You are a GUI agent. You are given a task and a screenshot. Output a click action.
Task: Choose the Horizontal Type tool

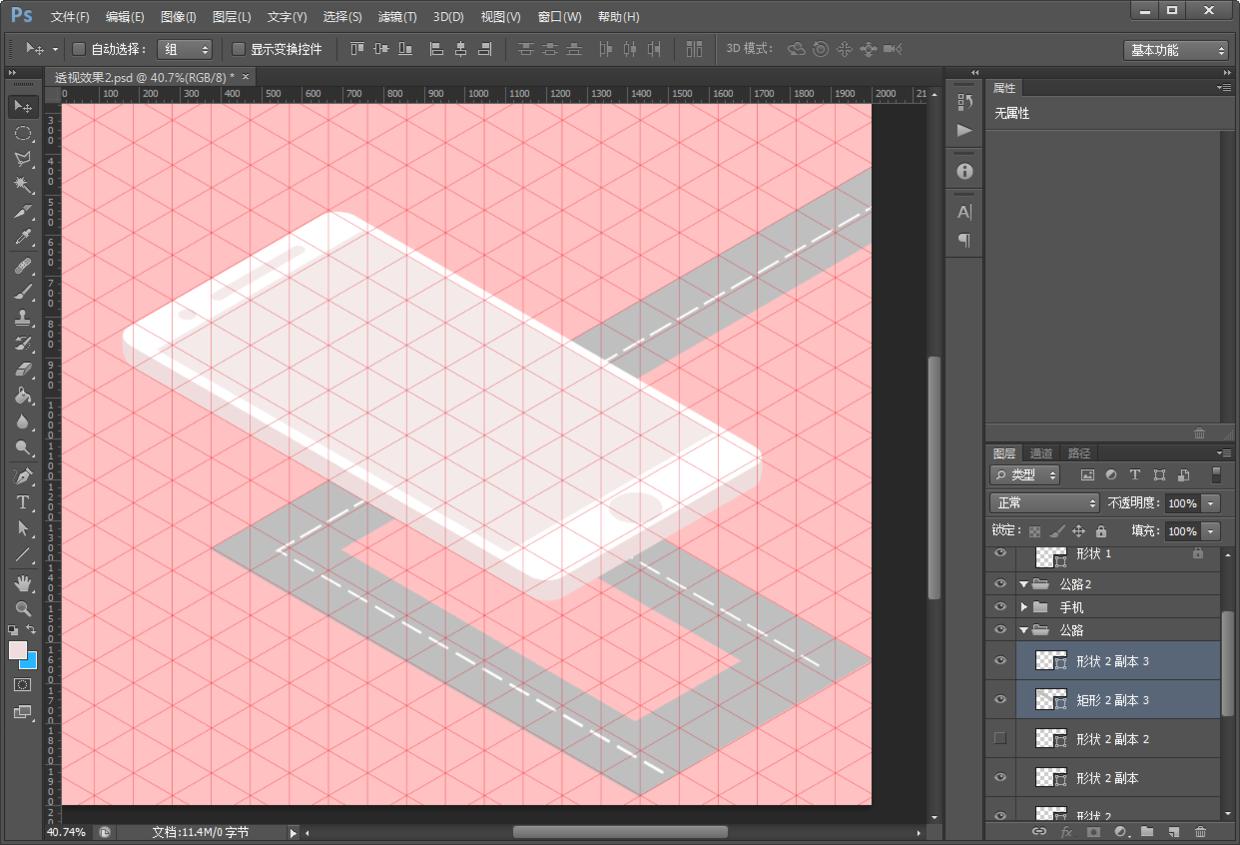[x=22, y=502]
